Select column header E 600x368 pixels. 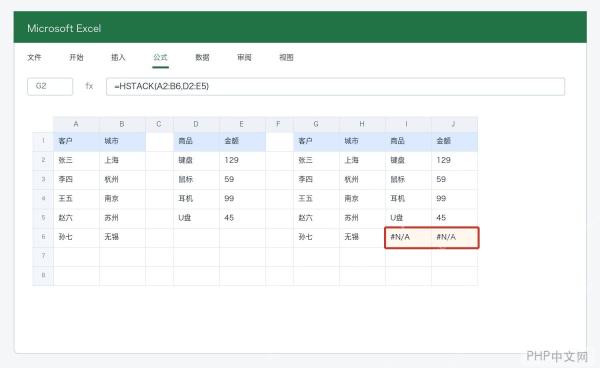242,124
